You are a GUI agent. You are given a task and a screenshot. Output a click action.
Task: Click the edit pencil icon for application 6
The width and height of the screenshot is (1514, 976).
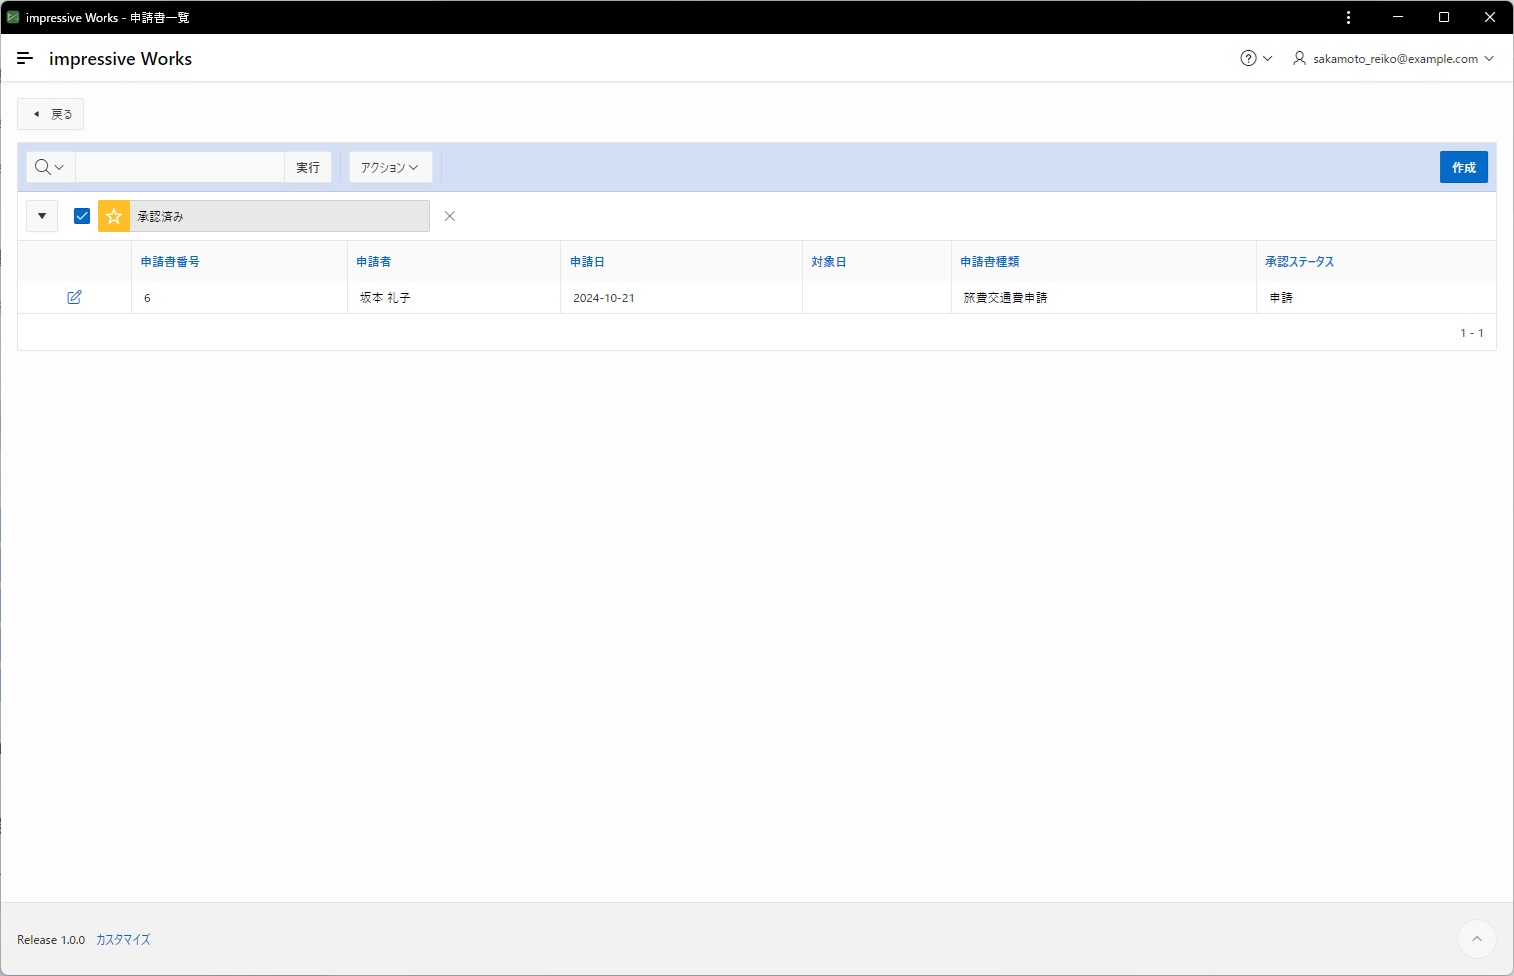click(x=74, y=297)
